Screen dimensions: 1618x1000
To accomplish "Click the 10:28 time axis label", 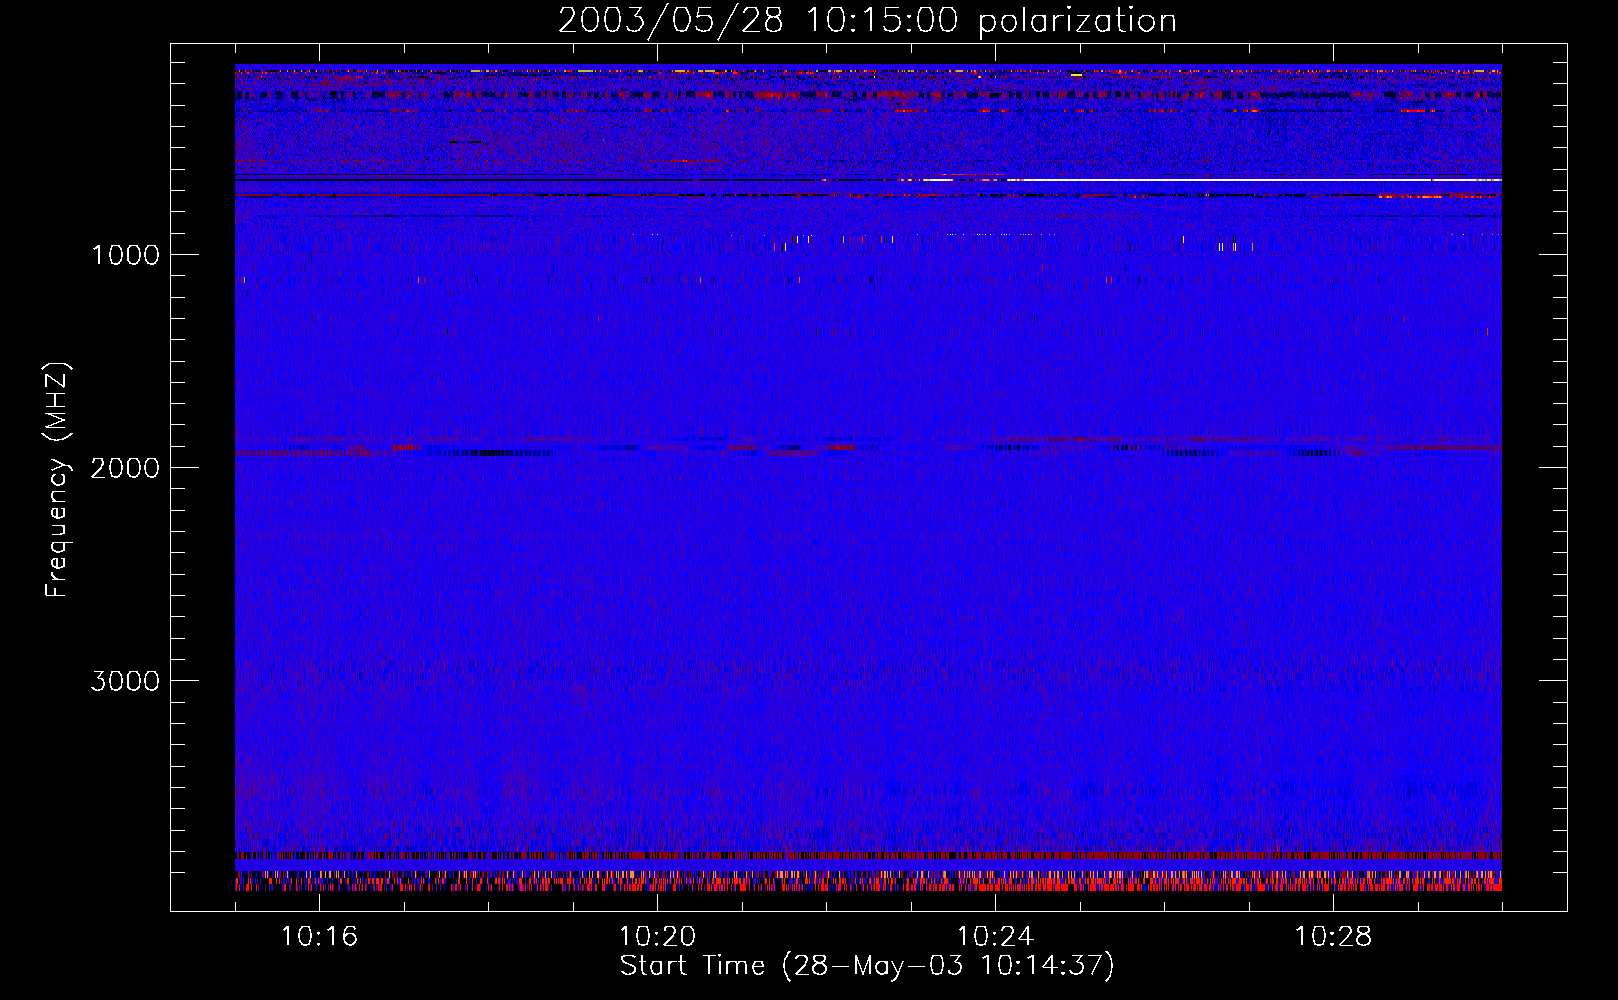I will 1333,936.
